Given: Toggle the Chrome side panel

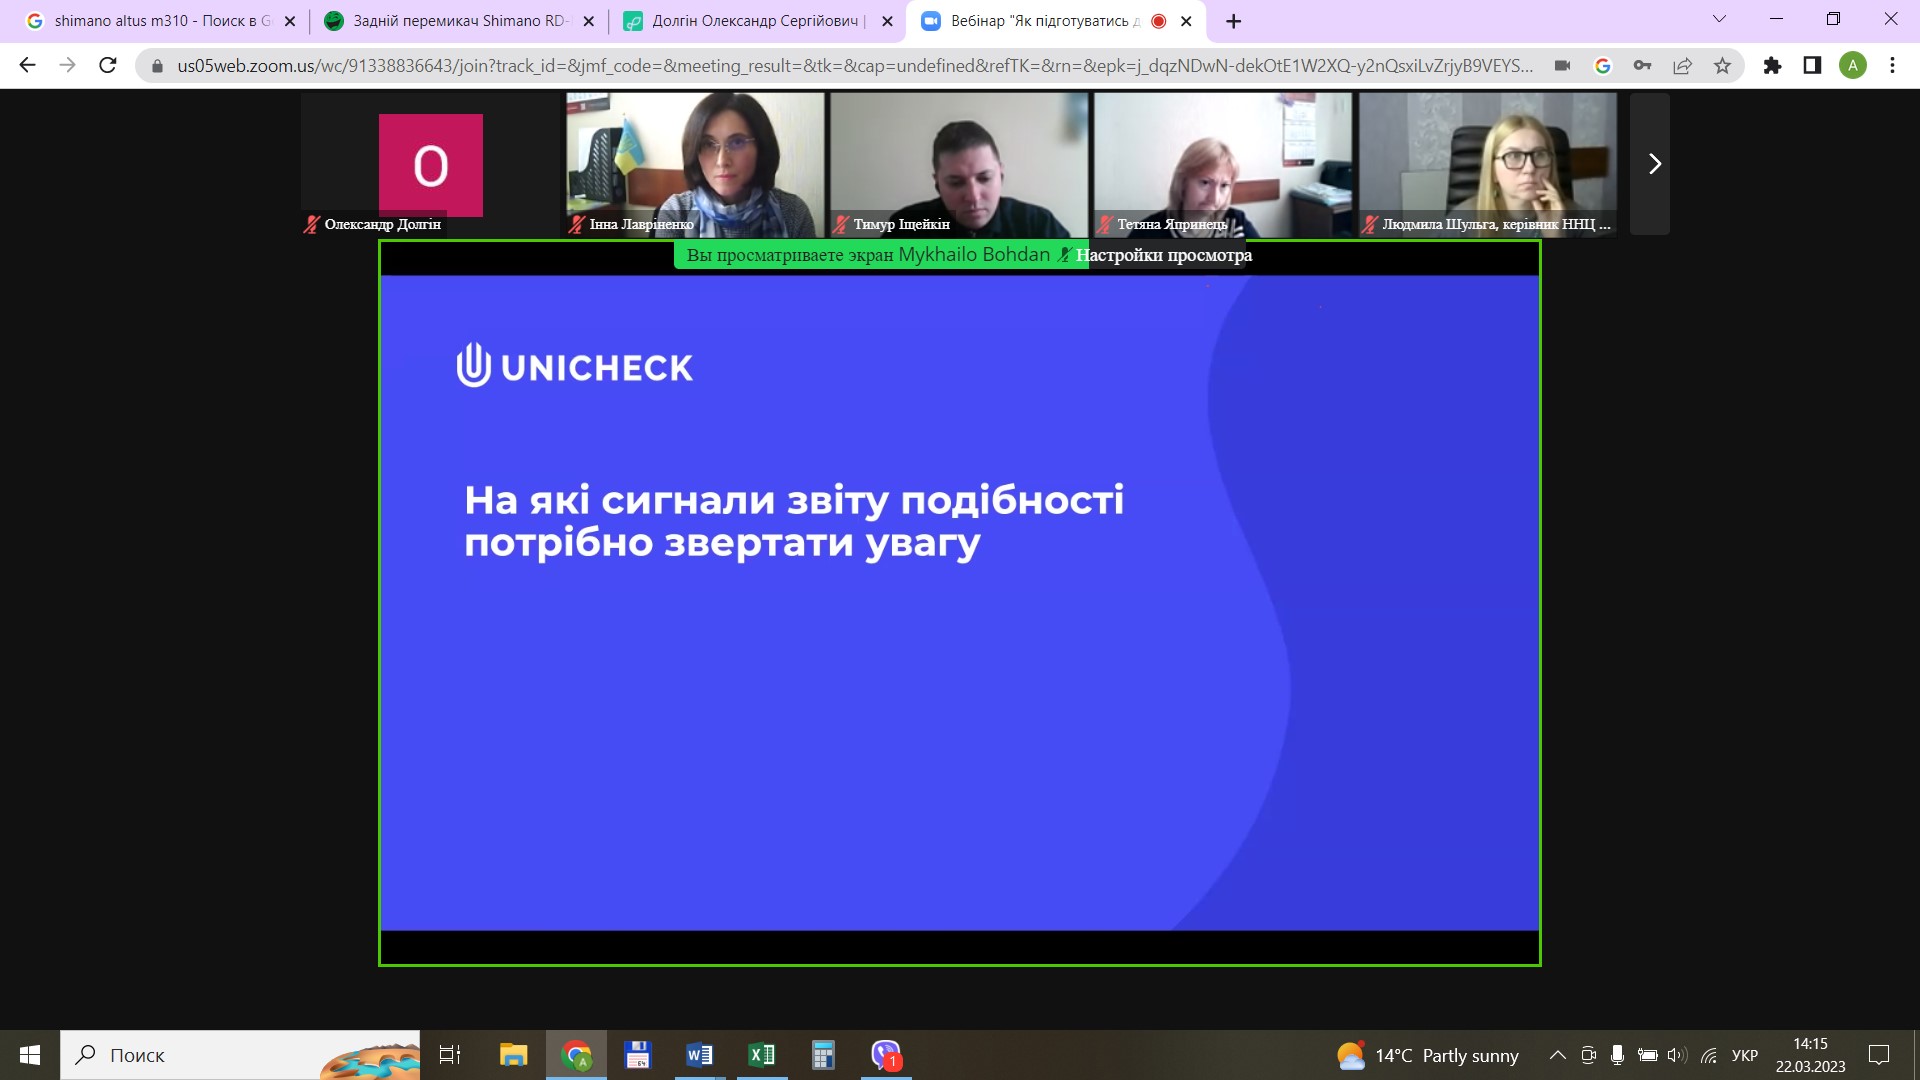Looking at the screenshot, I should [1812, 66].
